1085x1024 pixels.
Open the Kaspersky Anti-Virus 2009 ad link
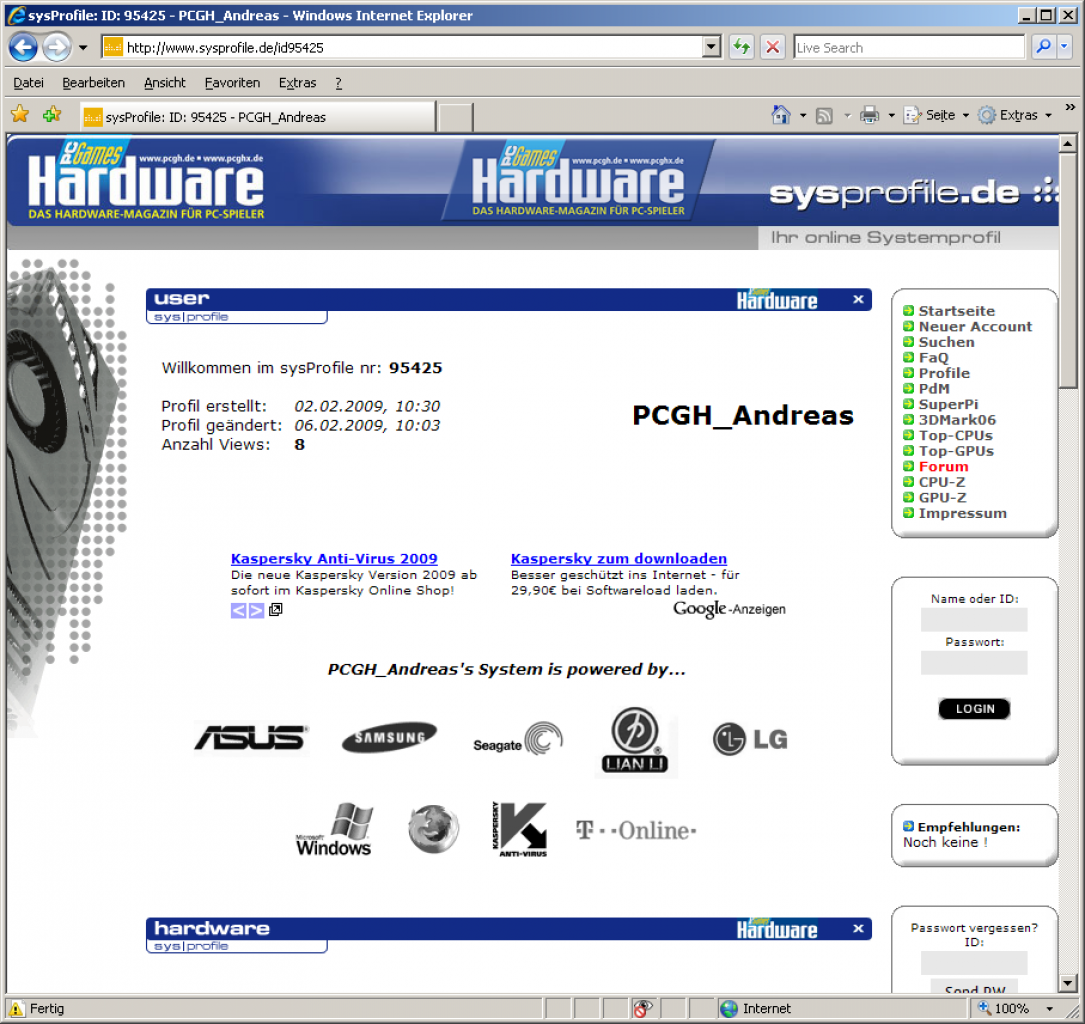[334, 558]
